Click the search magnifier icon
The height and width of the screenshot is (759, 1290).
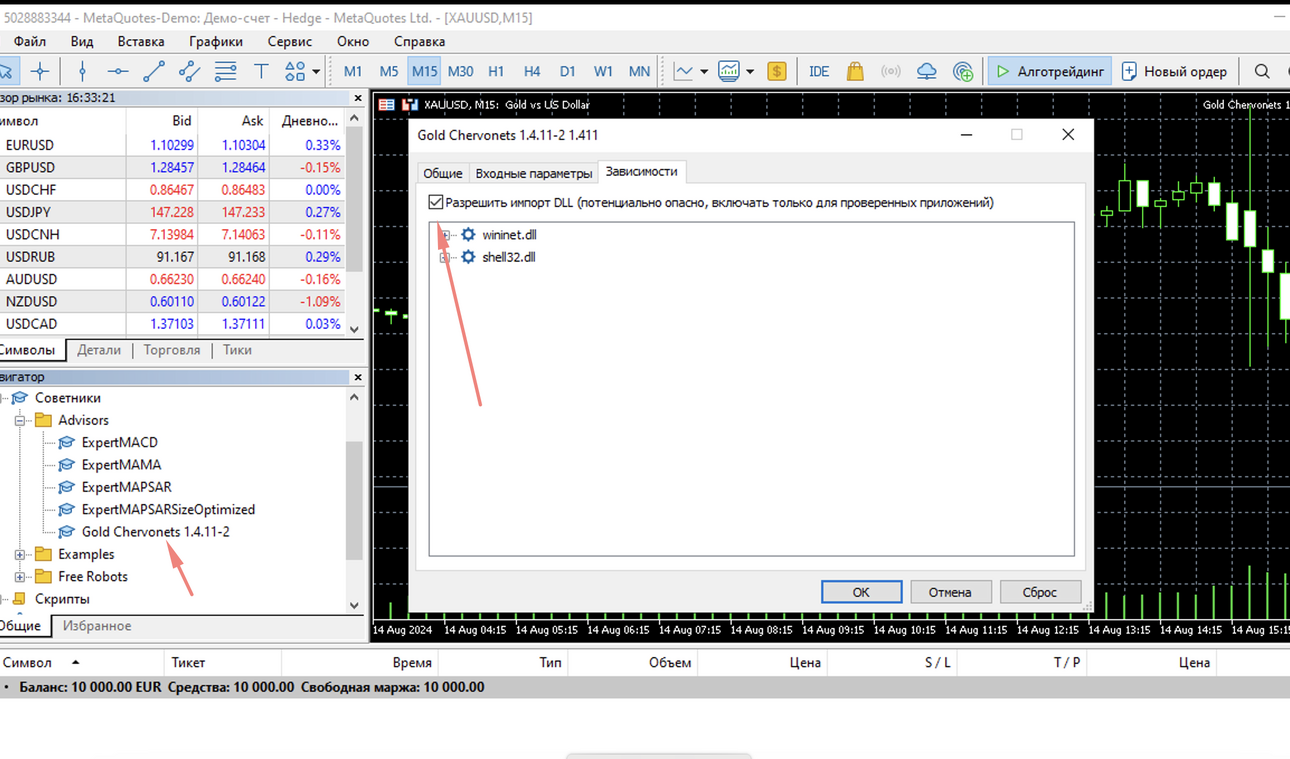1262,71
